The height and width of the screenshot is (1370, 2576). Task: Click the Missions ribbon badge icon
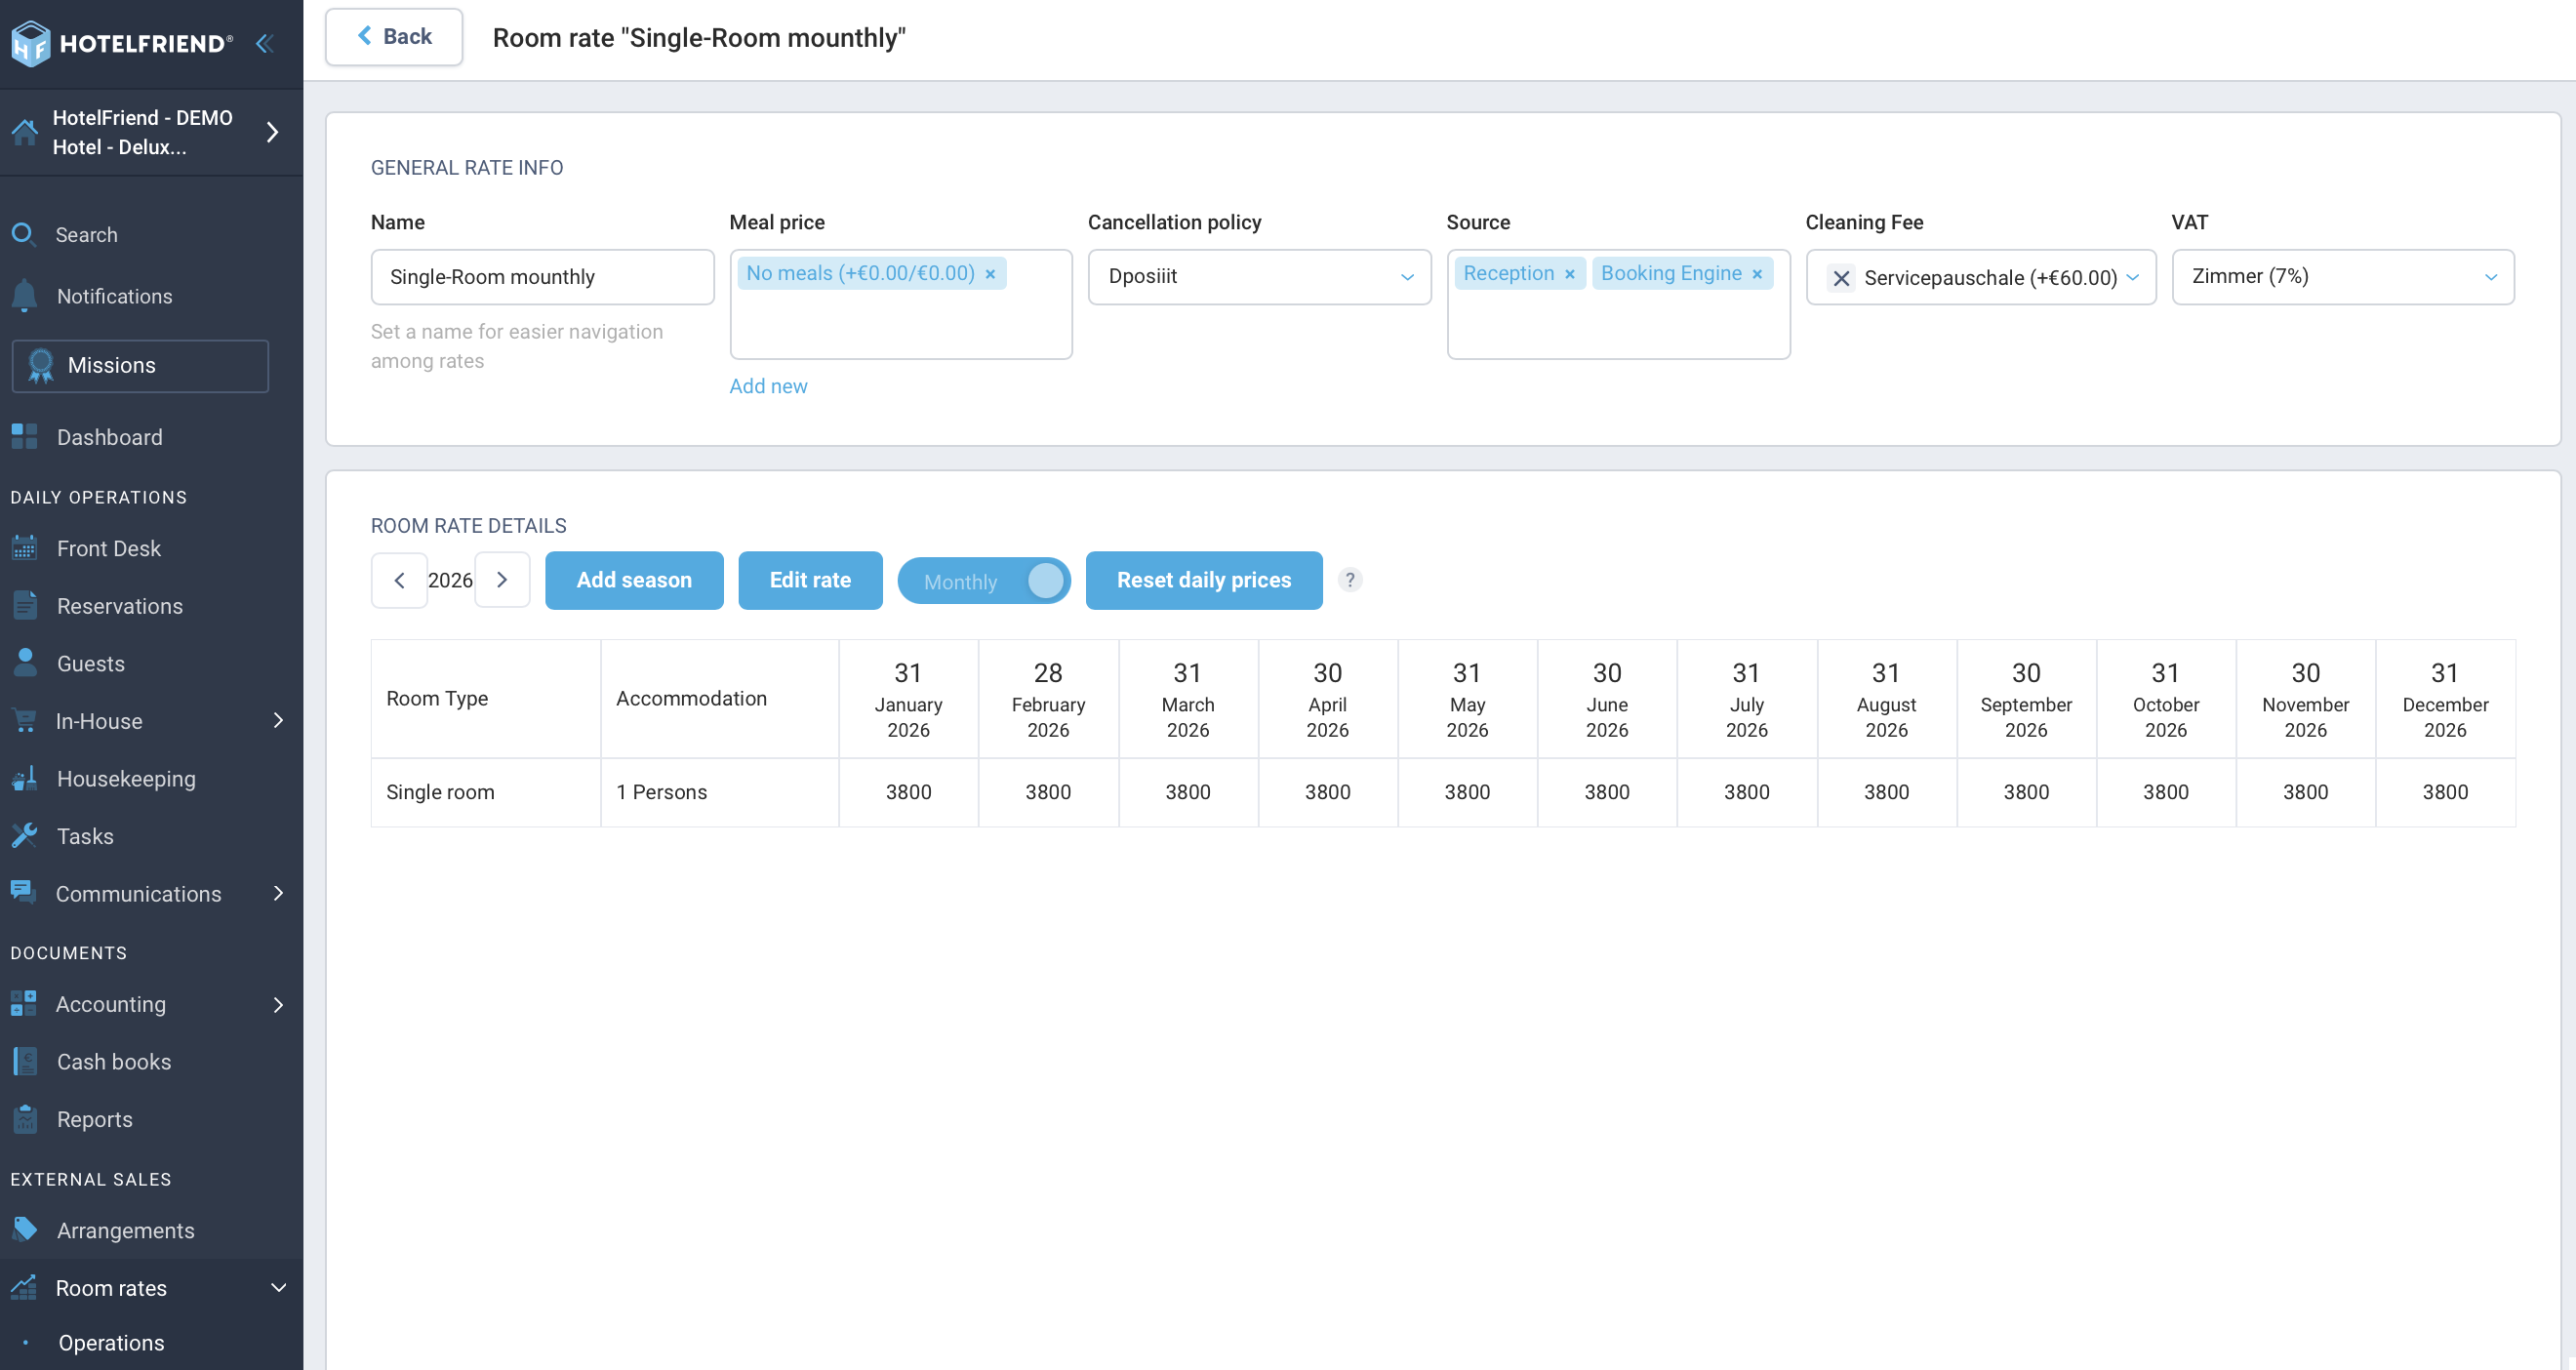pyautogui.click(x=41, y=365)
